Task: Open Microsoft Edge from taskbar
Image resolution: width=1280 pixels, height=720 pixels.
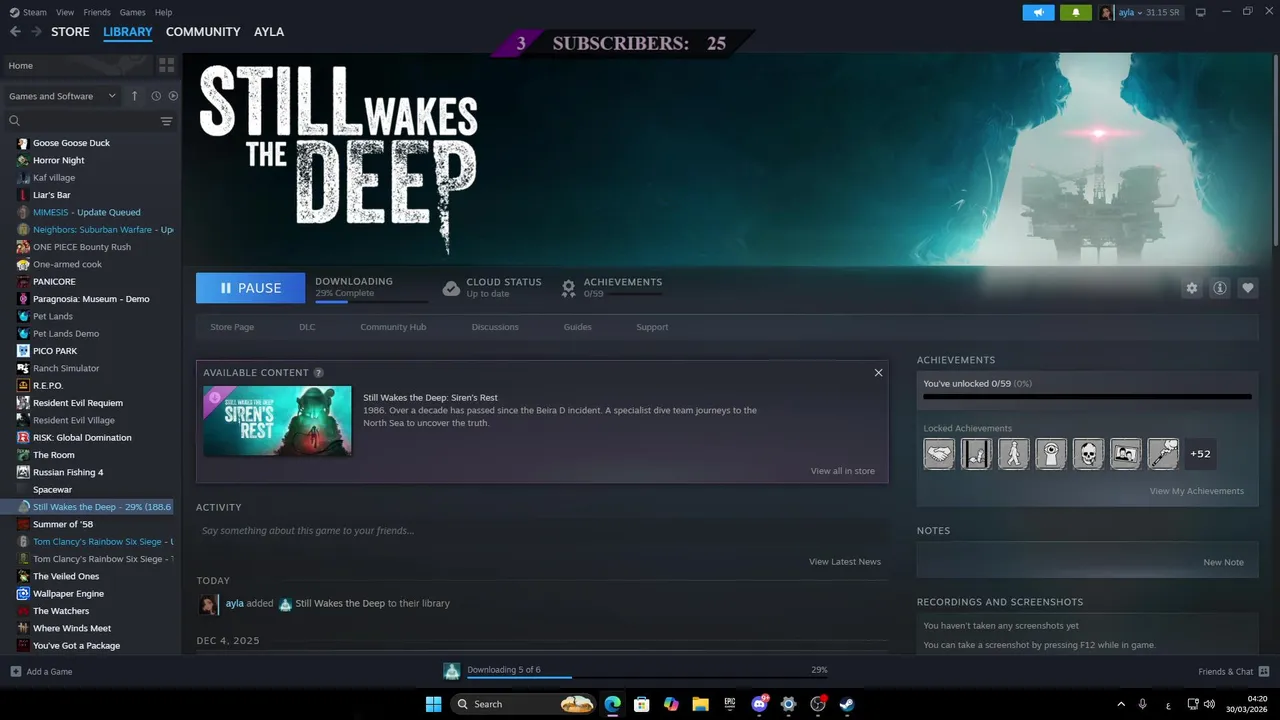Action: 612,704
